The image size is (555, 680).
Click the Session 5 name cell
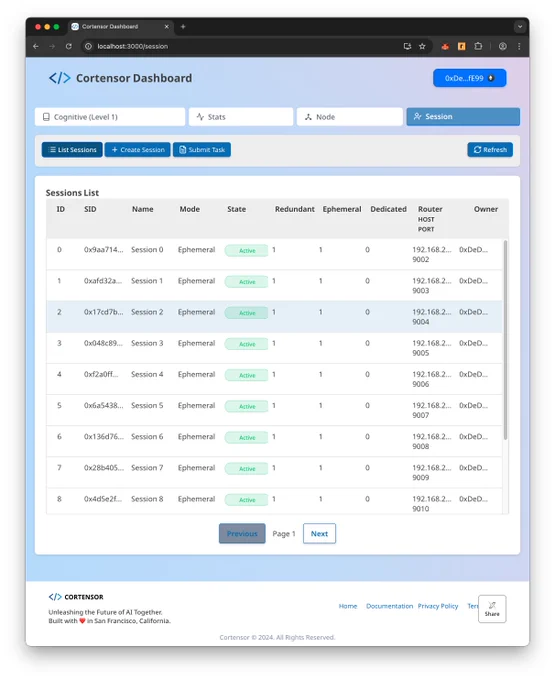click(147, 406)
